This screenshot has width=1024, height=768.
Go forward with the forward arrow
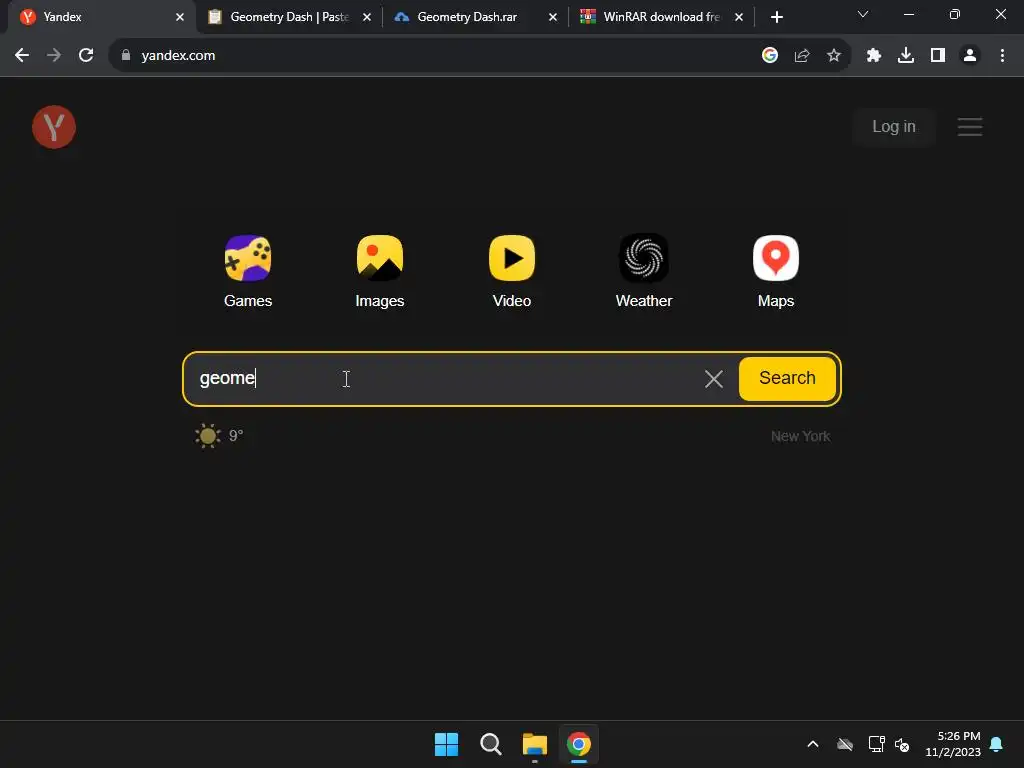[x=54, y=56]
